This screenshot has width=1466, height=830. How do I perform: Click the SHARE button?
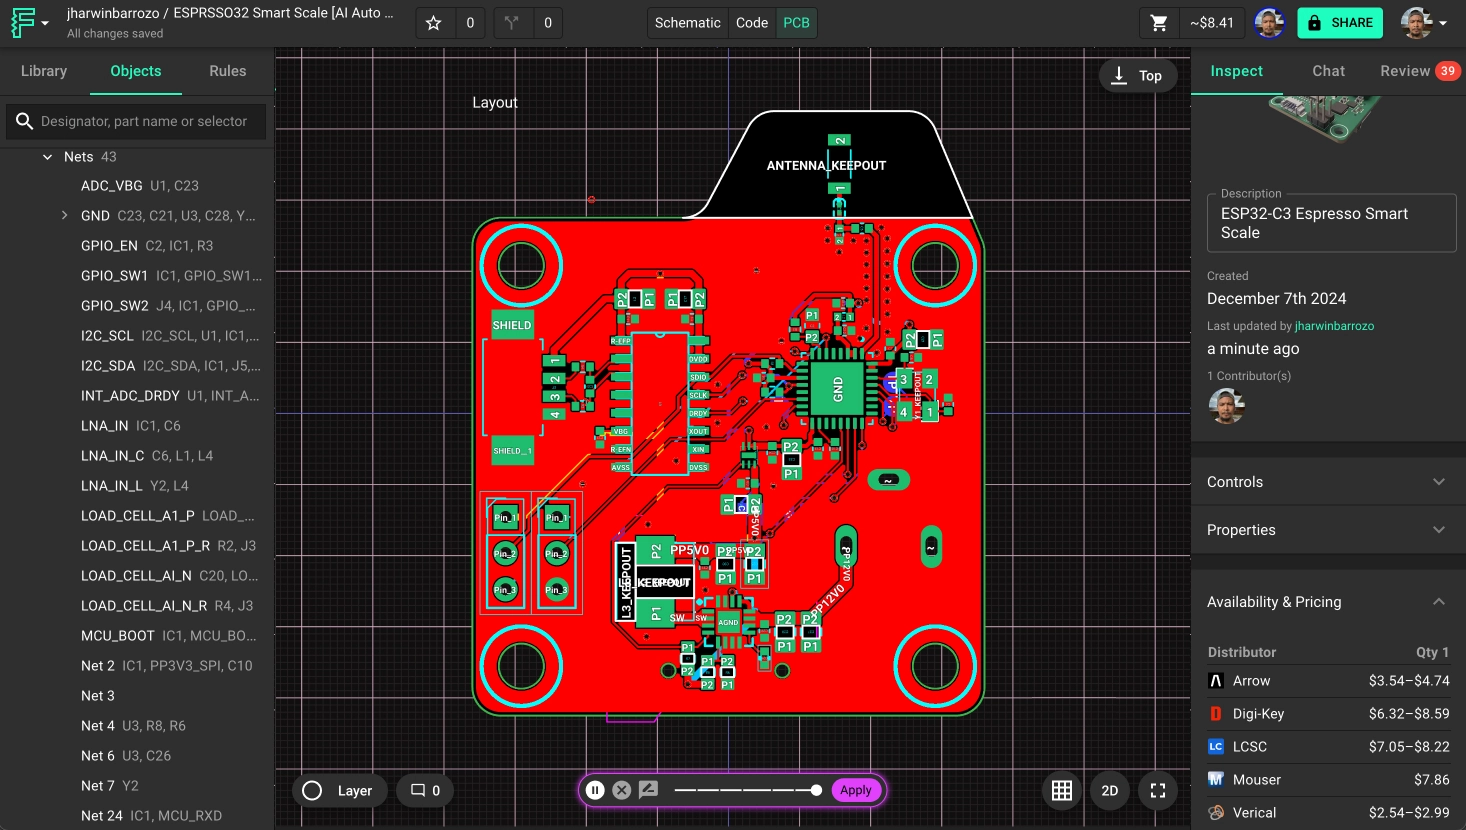(x=1340, y=23)
